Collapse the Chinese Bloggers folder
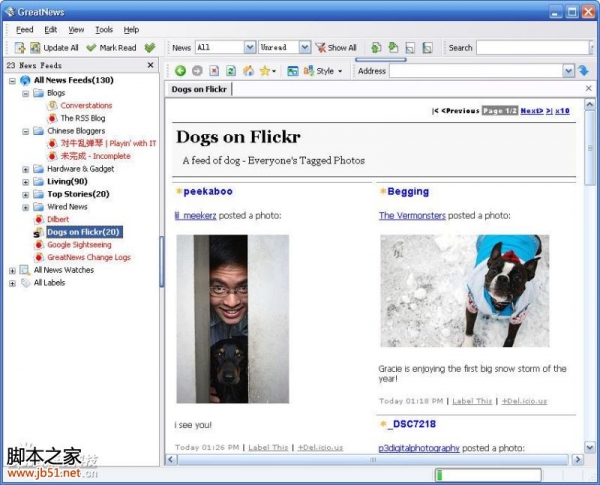The width and height of the screenshot is (600, 485). click(x=25, y=131)
